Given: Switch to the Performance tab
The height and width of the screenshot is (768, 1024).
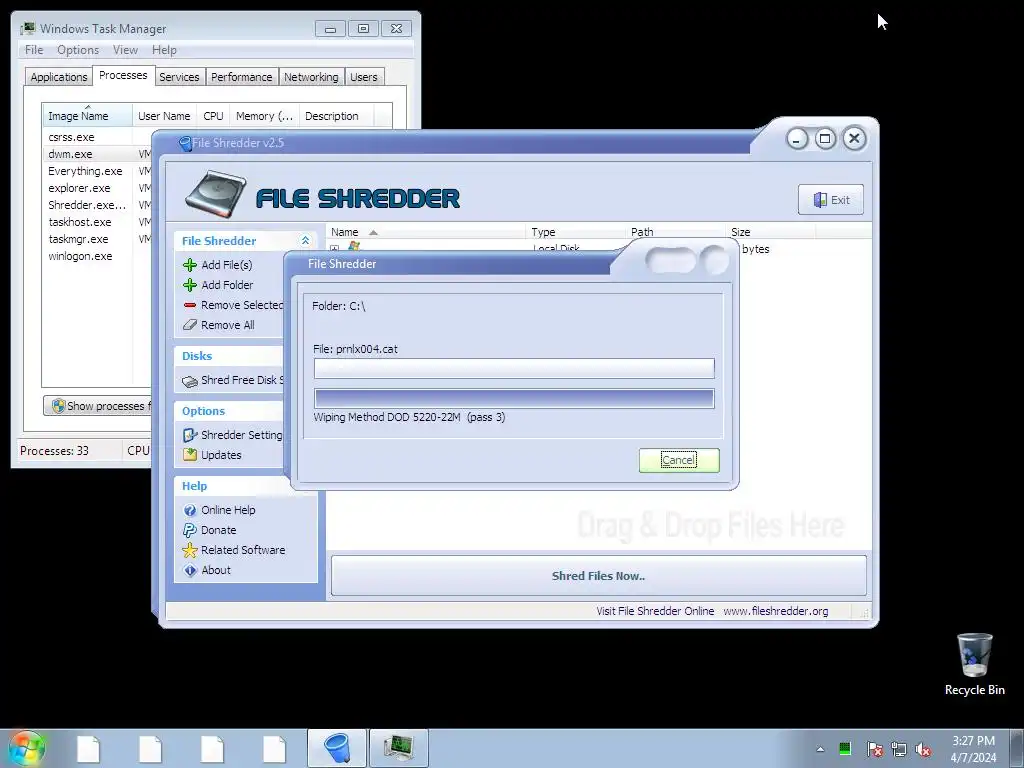Looking at the screenshot, I should tap(242, 77).
